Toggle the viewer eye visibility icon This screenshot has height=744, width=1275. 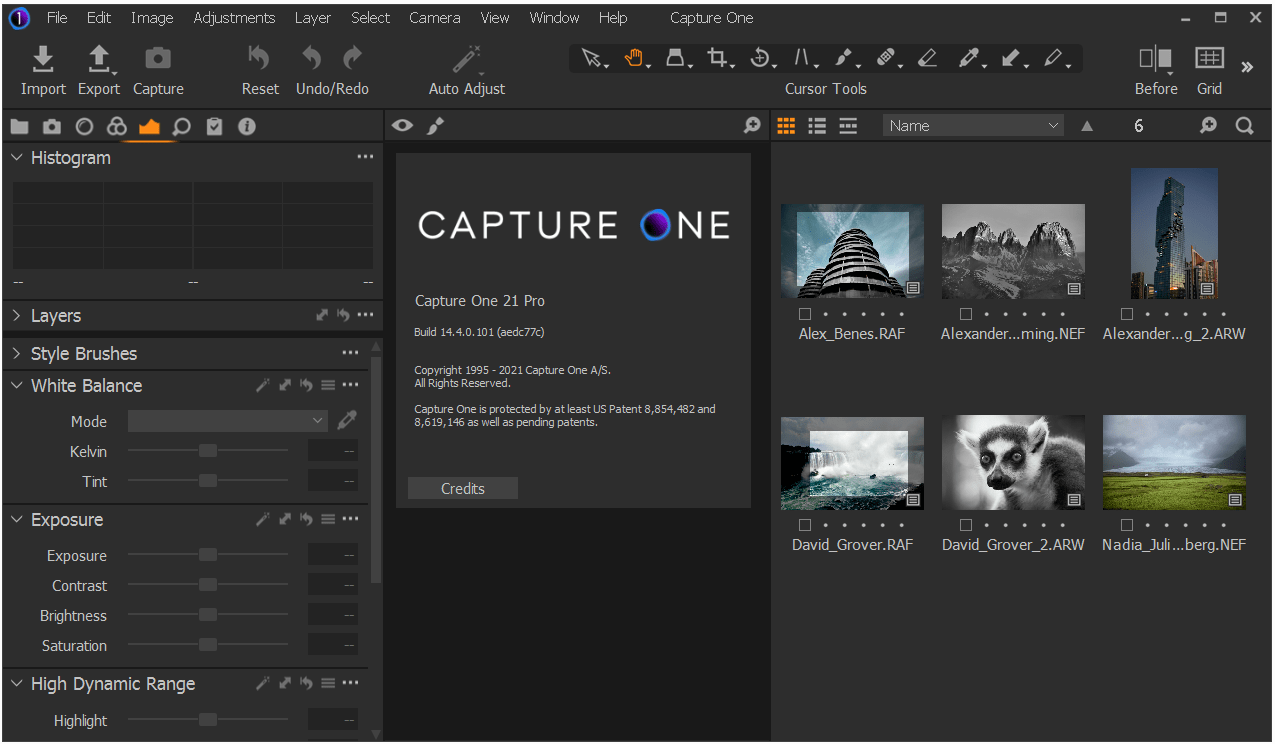[x=402, y=126]
